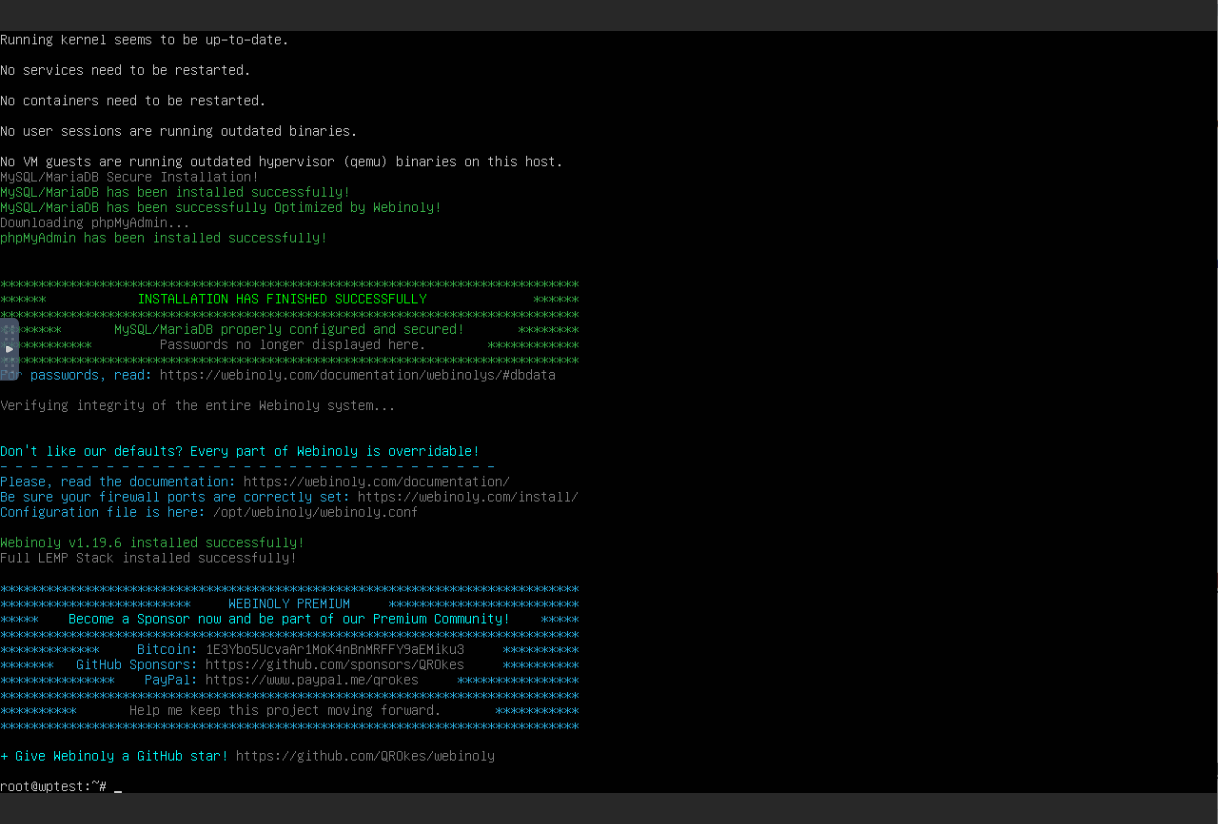Click the PayPal paypal.me/qrokes link
This screenshot has width=1218, height=824.
311,680
